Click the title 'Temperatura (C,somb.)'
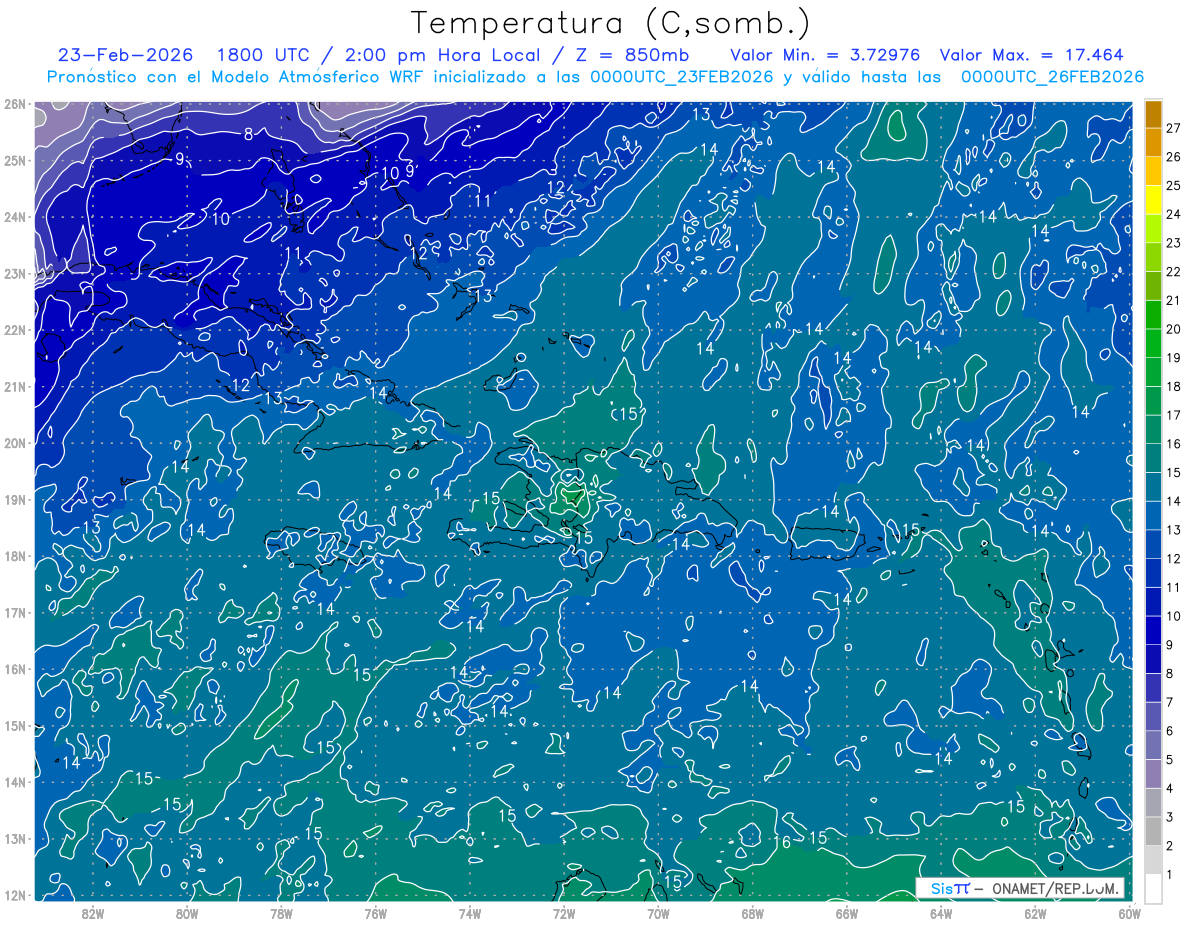Screen dimensions: 1200x927 point(610,23)
